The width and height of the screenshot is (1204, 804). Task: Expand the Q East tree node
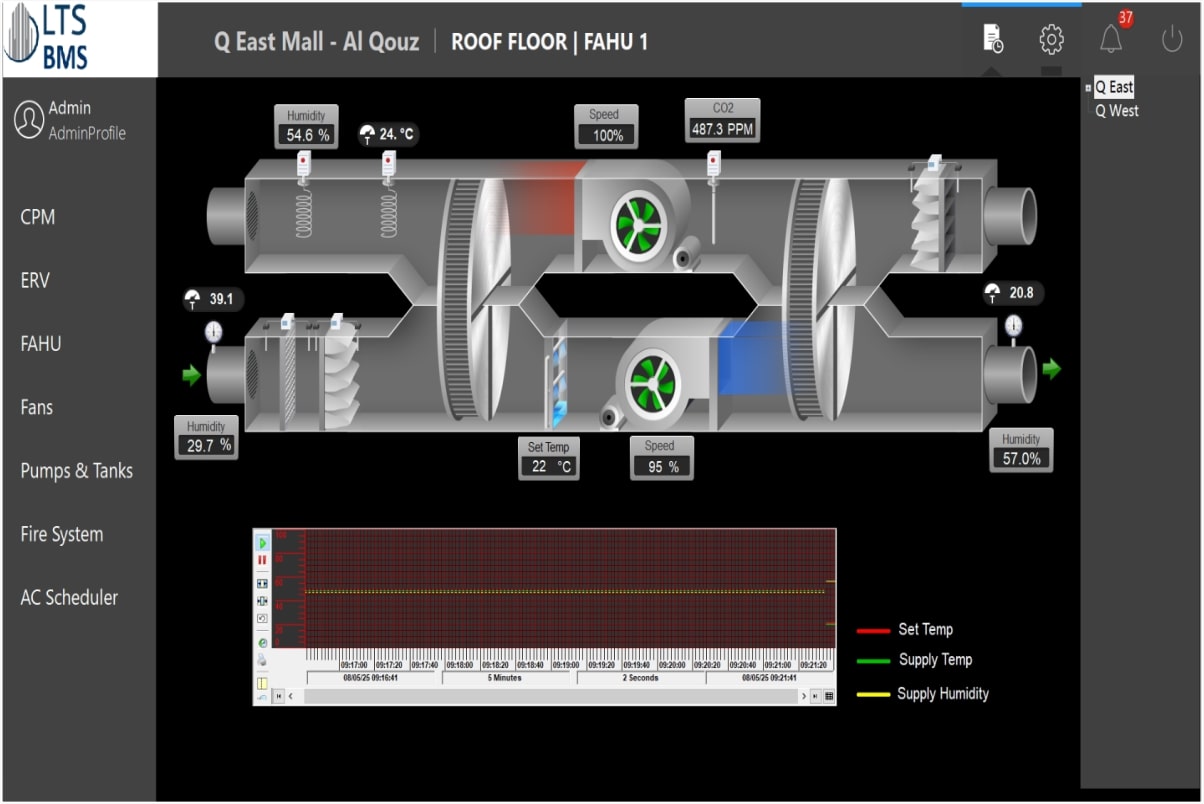pos(1088,88)
